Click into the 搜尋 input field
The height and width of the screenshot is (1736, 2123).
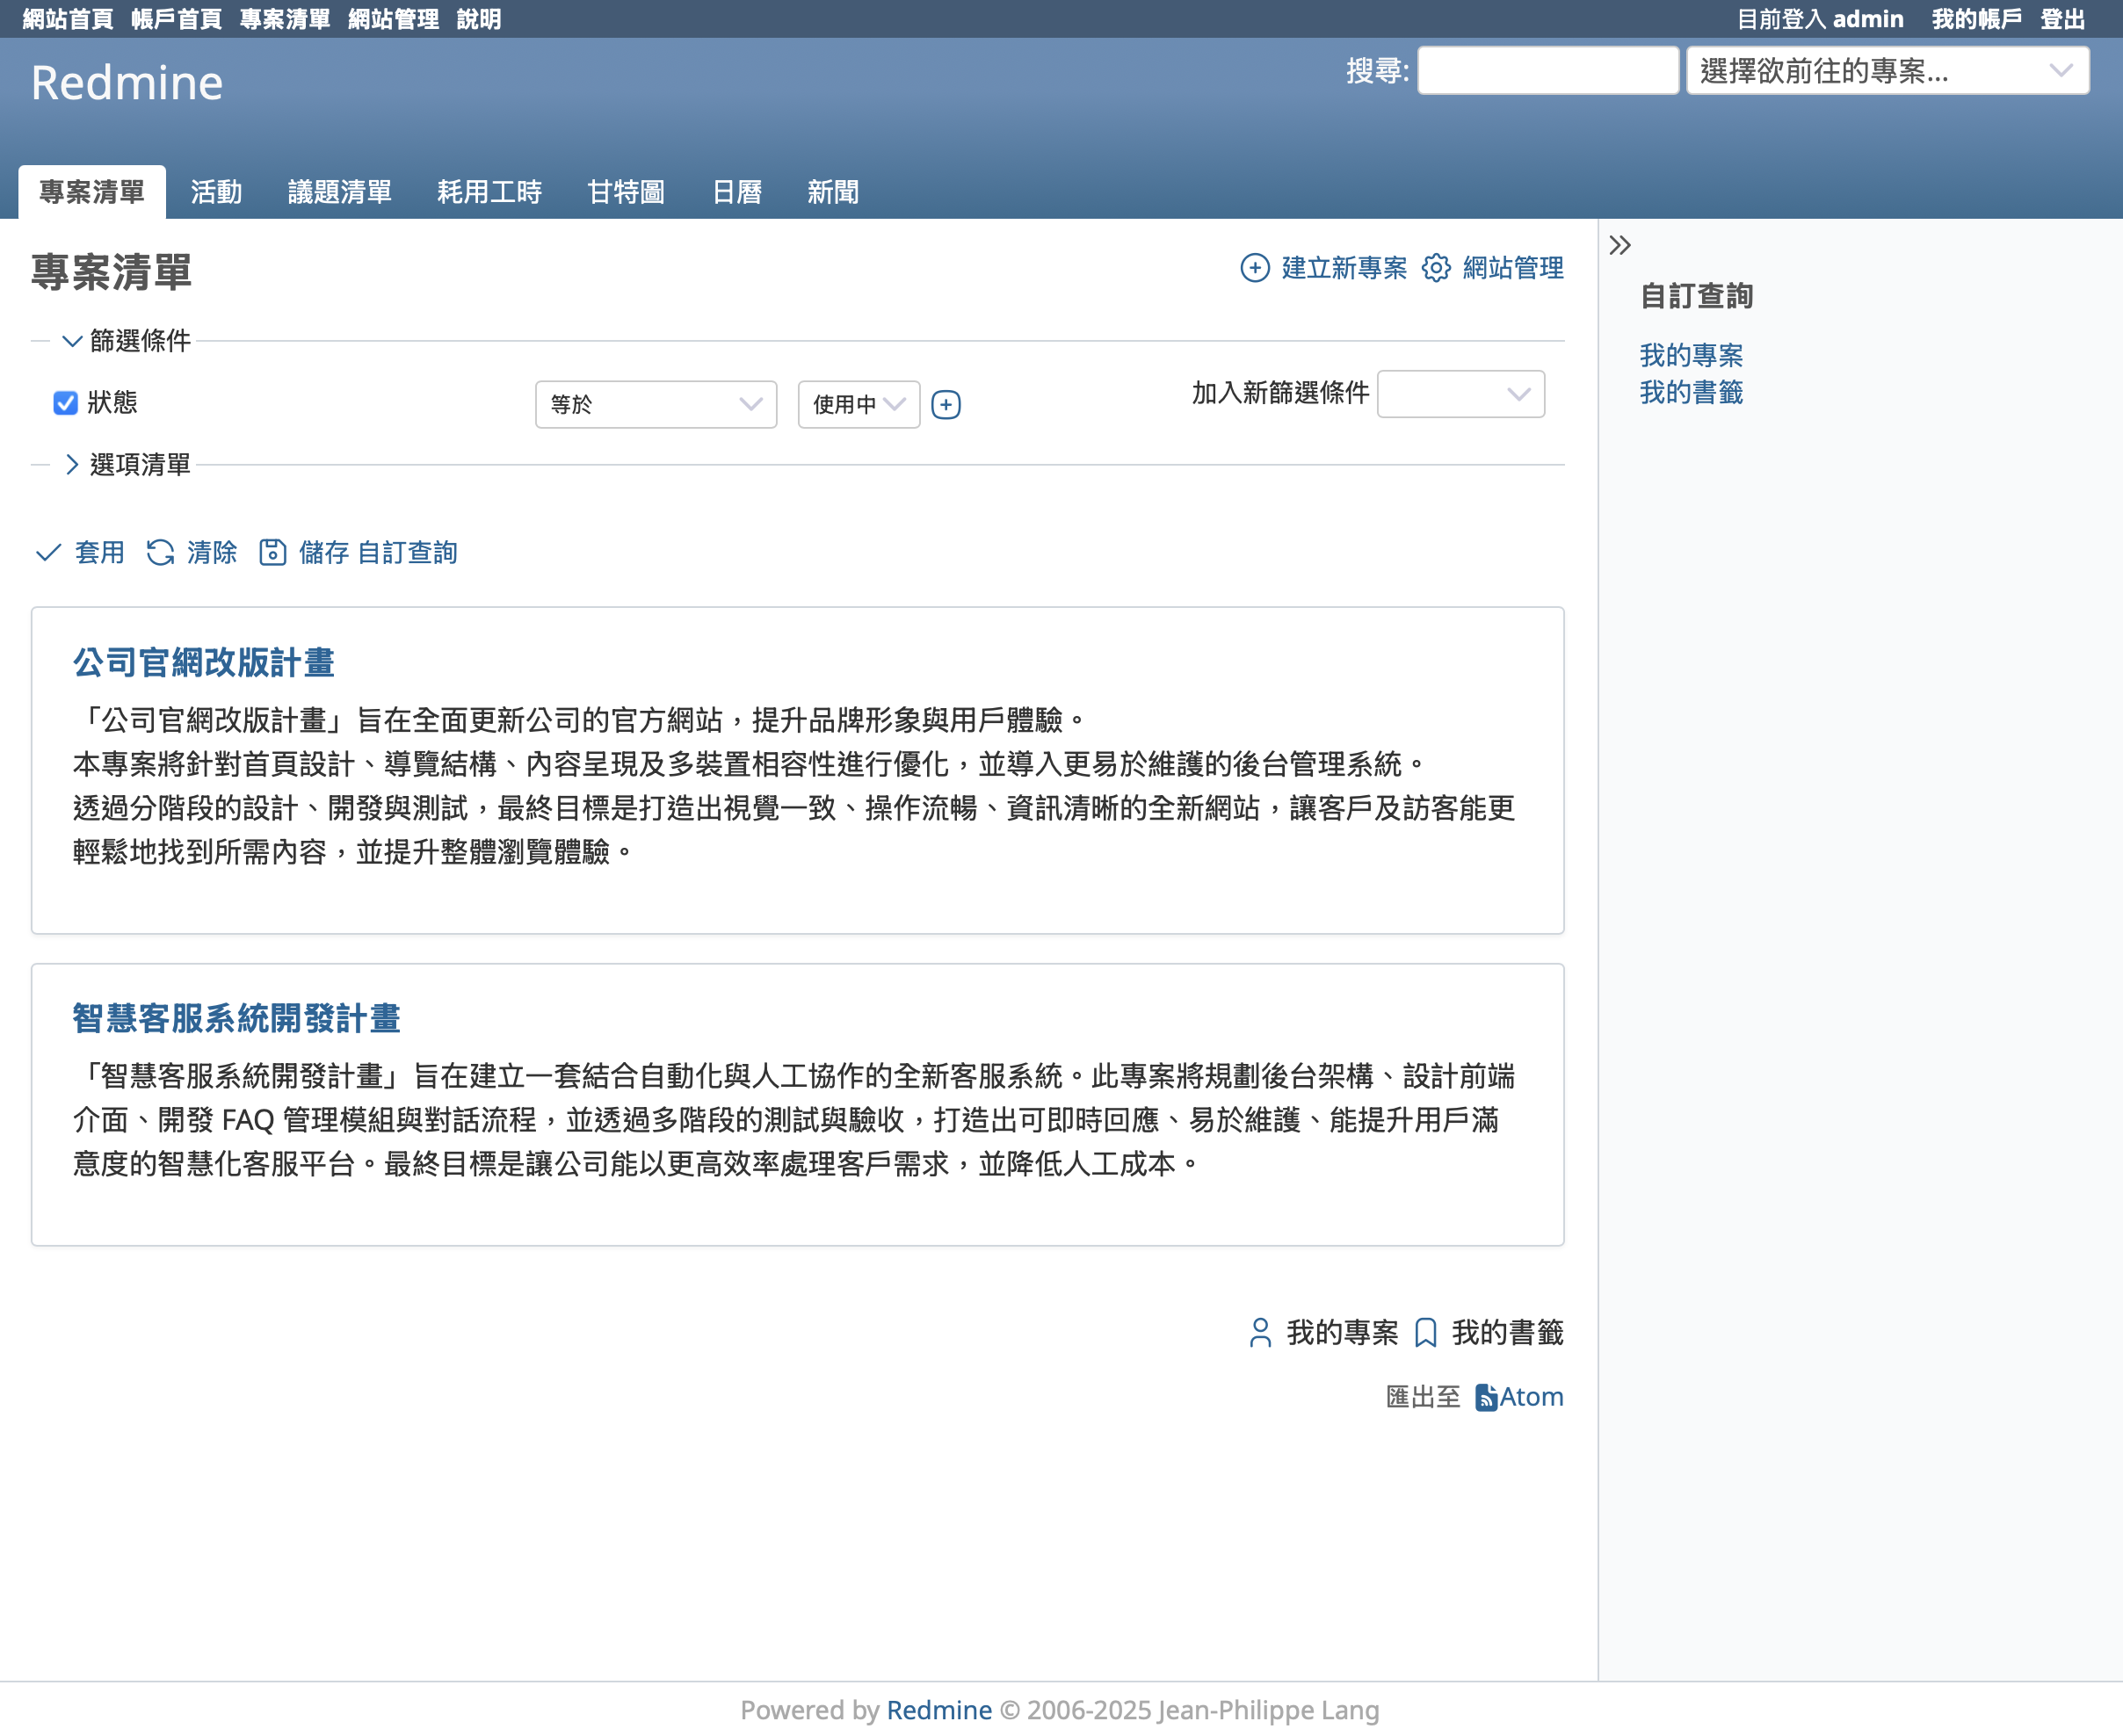(x=1548, y=71)
